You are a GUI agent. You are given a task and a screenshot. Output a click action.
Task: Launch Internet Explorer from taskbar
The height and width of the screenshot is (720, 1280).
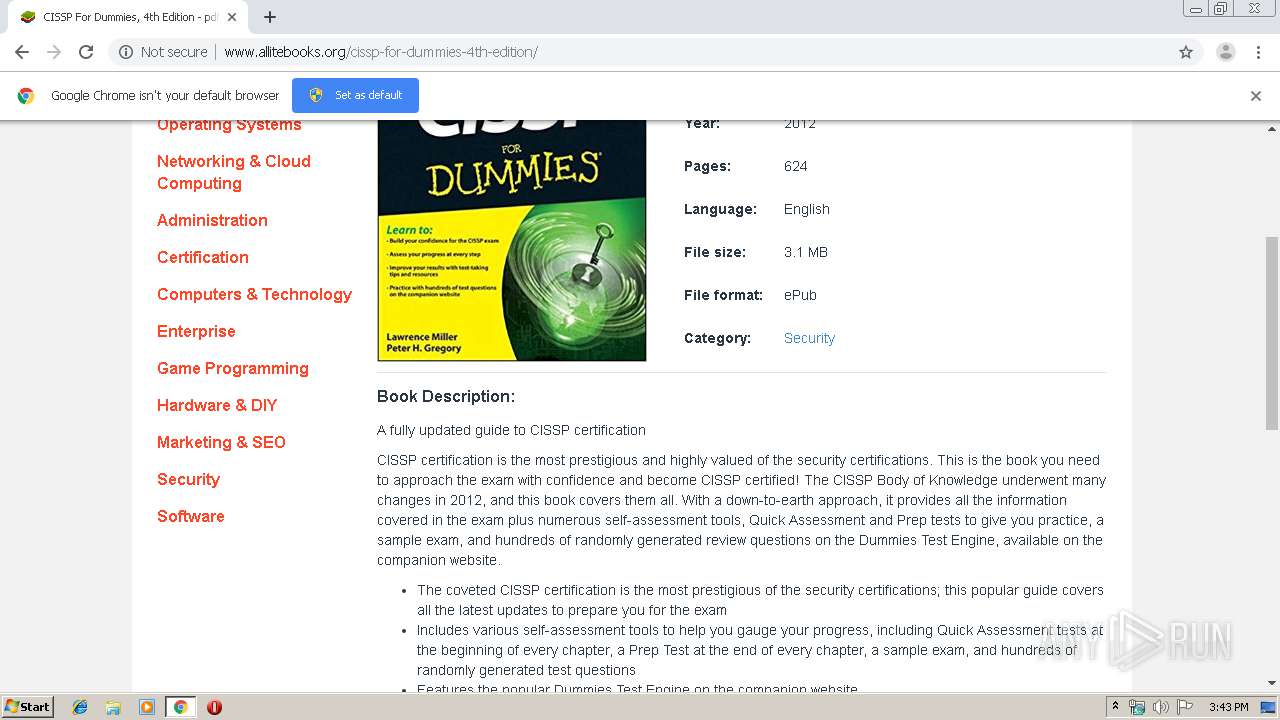80,707
